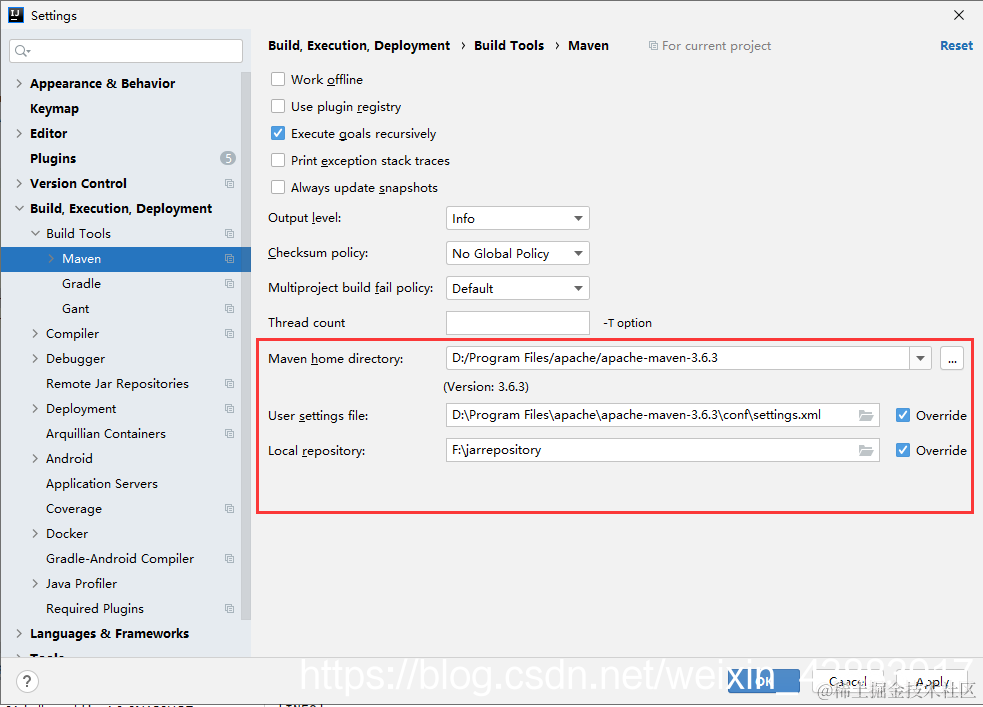983x707 pixels.
Task: Expand the Editor section
Action: pyautogui.click(x=19, y=134)
